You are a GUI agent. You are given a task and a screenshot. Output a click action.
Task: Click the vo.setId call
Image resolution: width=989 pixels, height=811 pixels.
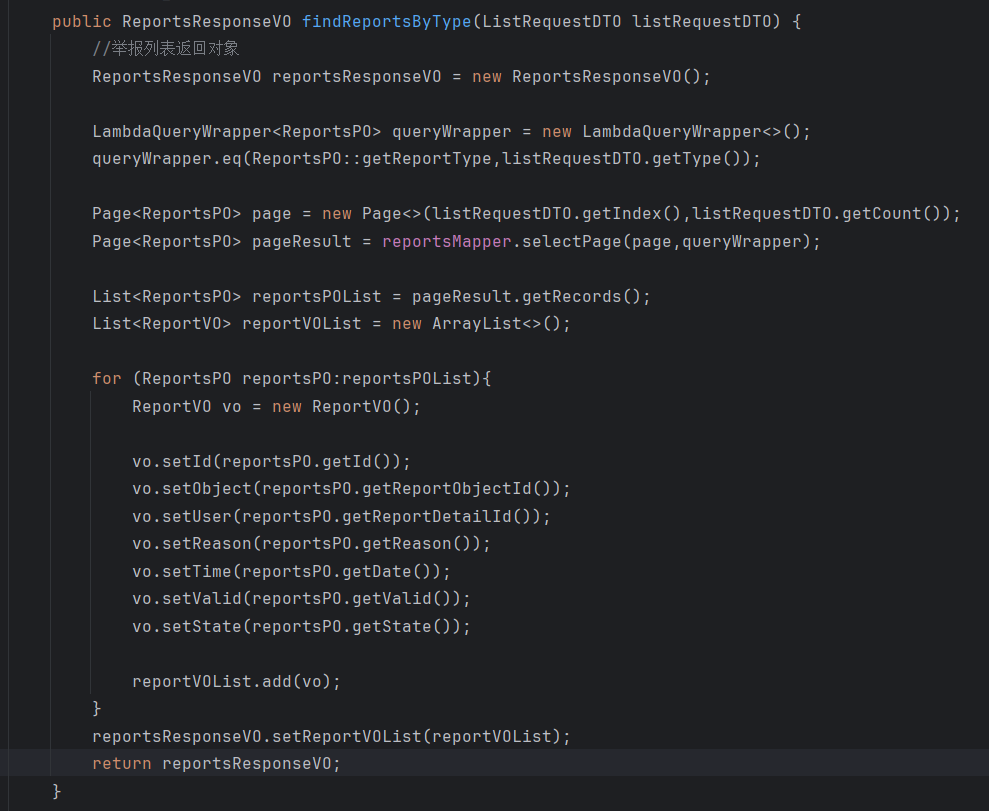[172, 461]
